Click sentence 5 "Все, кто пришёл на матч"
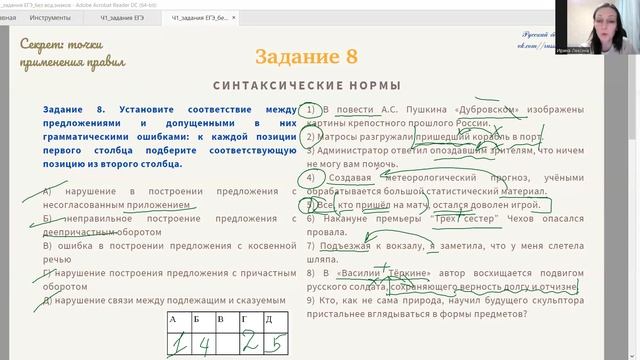This screenshot has width=640, height=360. click(x=423, y=205)
